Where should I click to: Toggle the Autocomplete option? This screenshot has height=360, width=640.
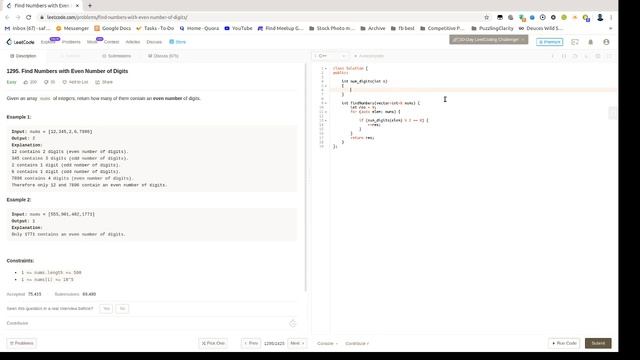pyautogui.click(x=369, y=56)
